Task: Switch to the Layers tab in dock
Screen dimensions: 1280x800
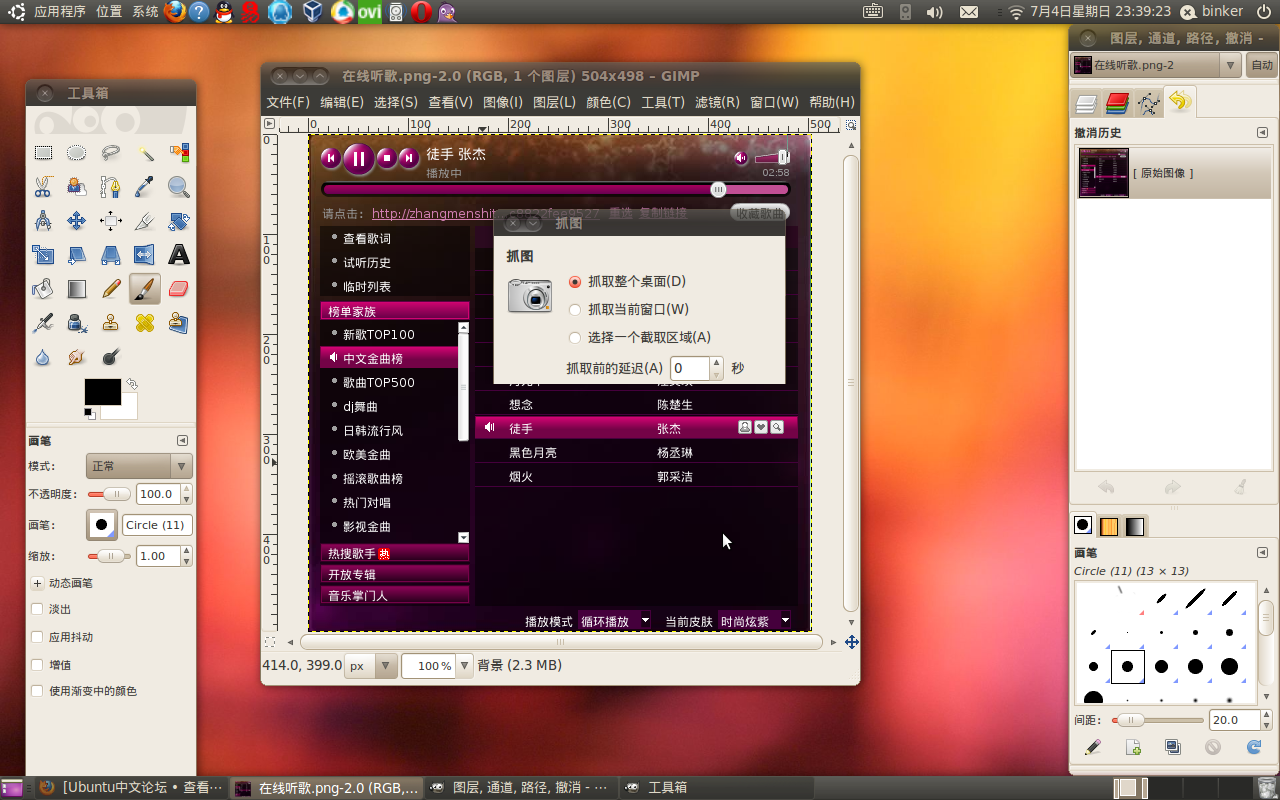Action: [1087, 103]
